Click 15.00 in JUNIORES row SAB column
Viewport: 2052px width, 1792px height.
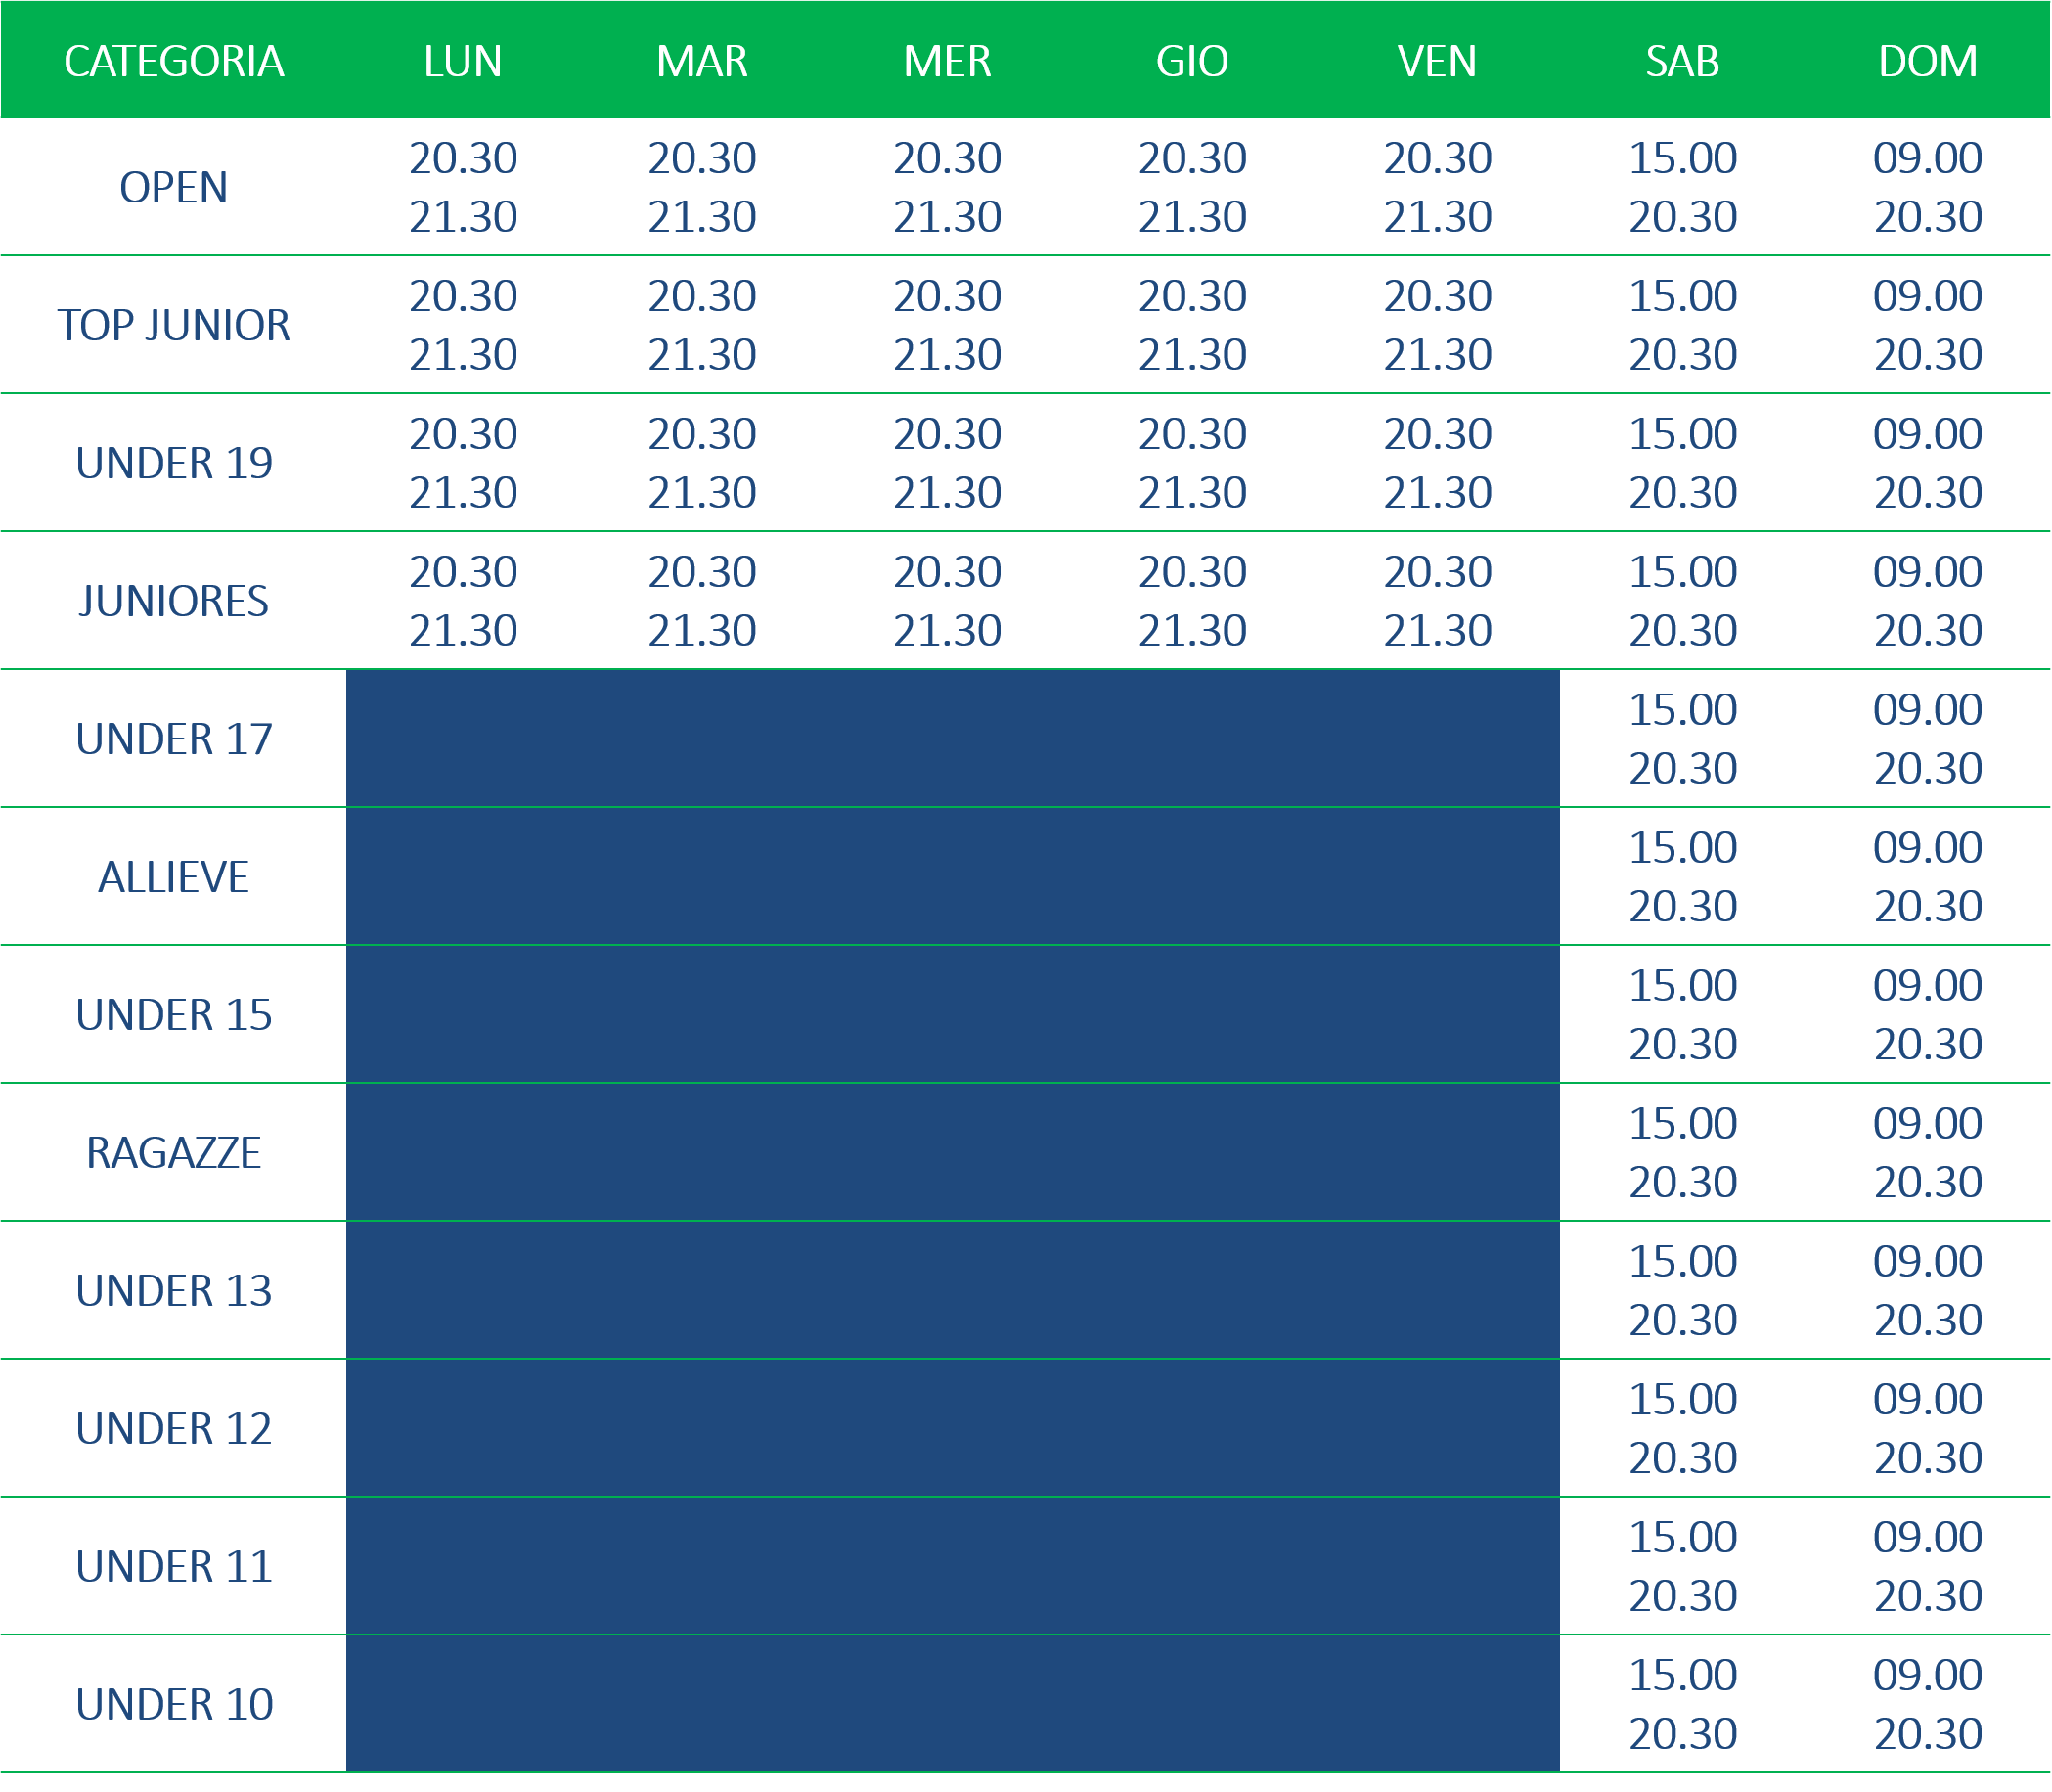[x=1683, y=572]
